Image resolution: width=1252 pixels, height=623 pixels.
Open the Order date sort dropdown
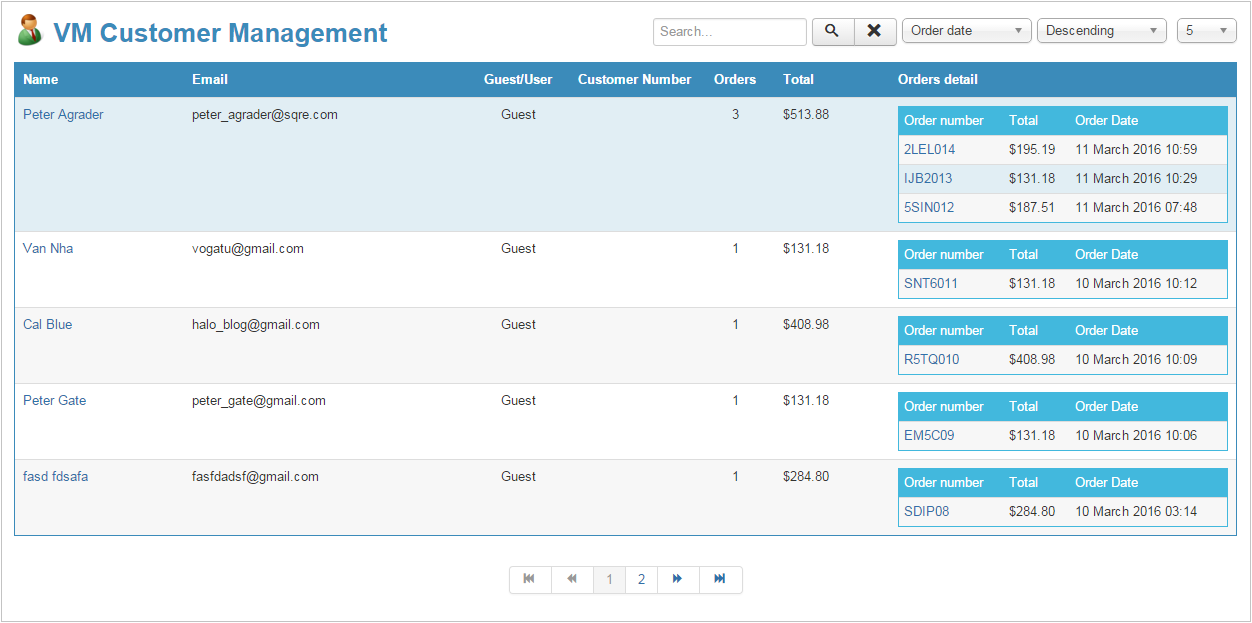tap(967, 31)
